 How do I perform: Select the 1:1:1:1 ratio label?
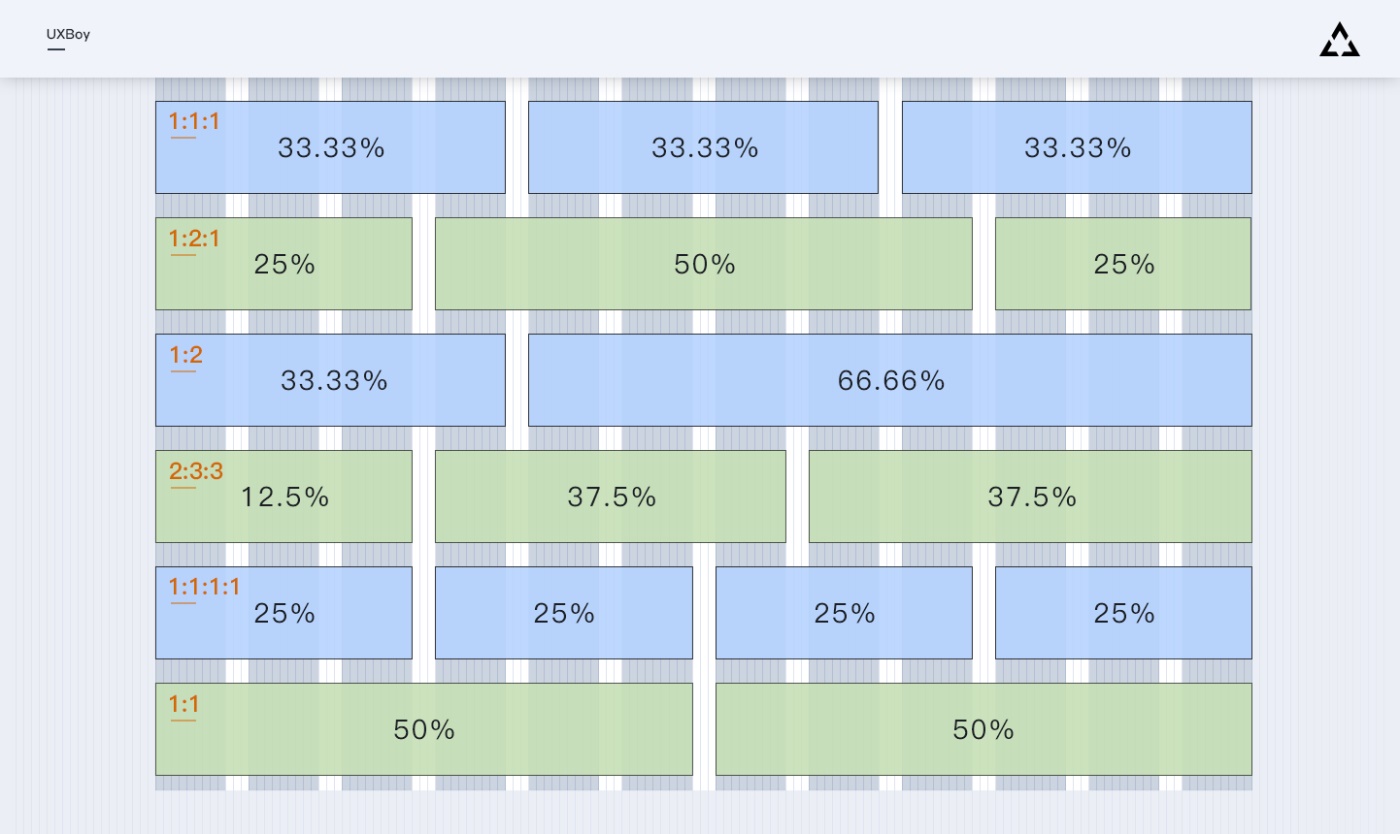[204, 587]
